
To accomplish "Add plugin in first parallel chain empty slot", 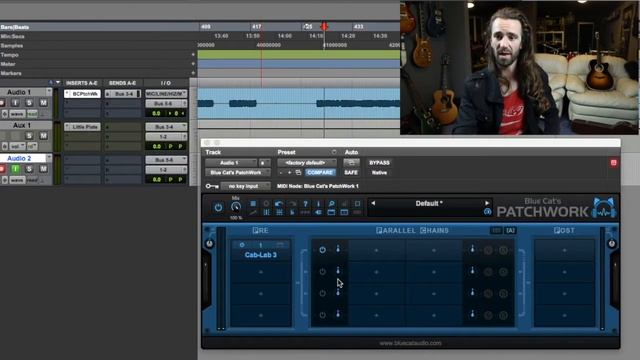I will (x=376, y=250).
